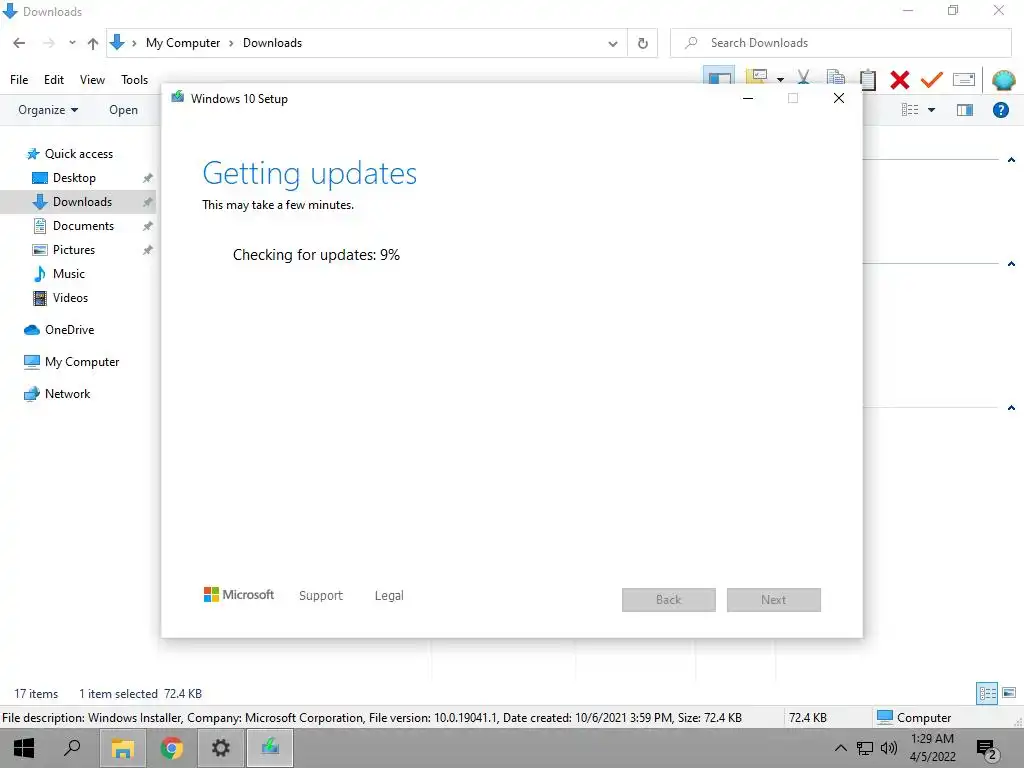Open the Organize dropdown

coord(48,110)
